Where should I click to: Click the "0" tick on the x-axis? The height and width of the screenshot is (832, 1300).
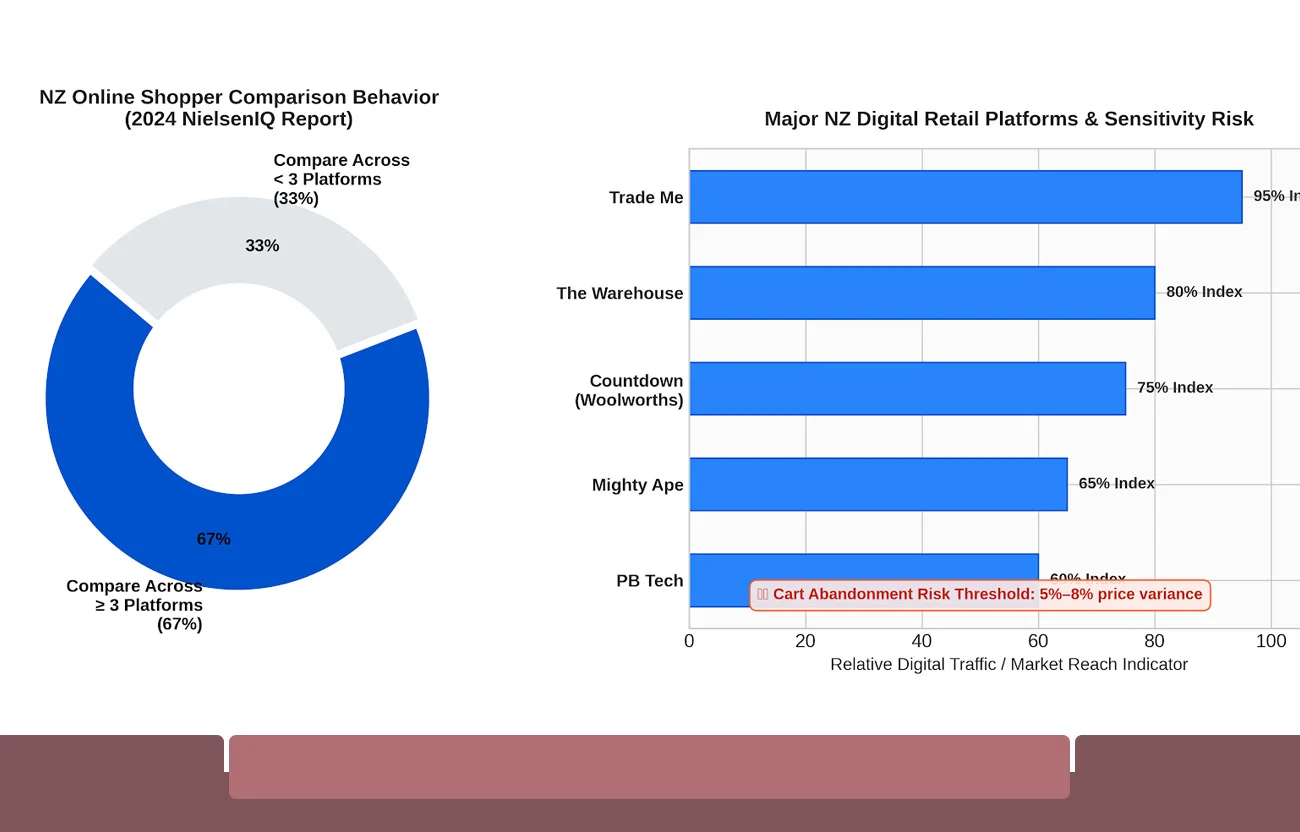point(689,641)
